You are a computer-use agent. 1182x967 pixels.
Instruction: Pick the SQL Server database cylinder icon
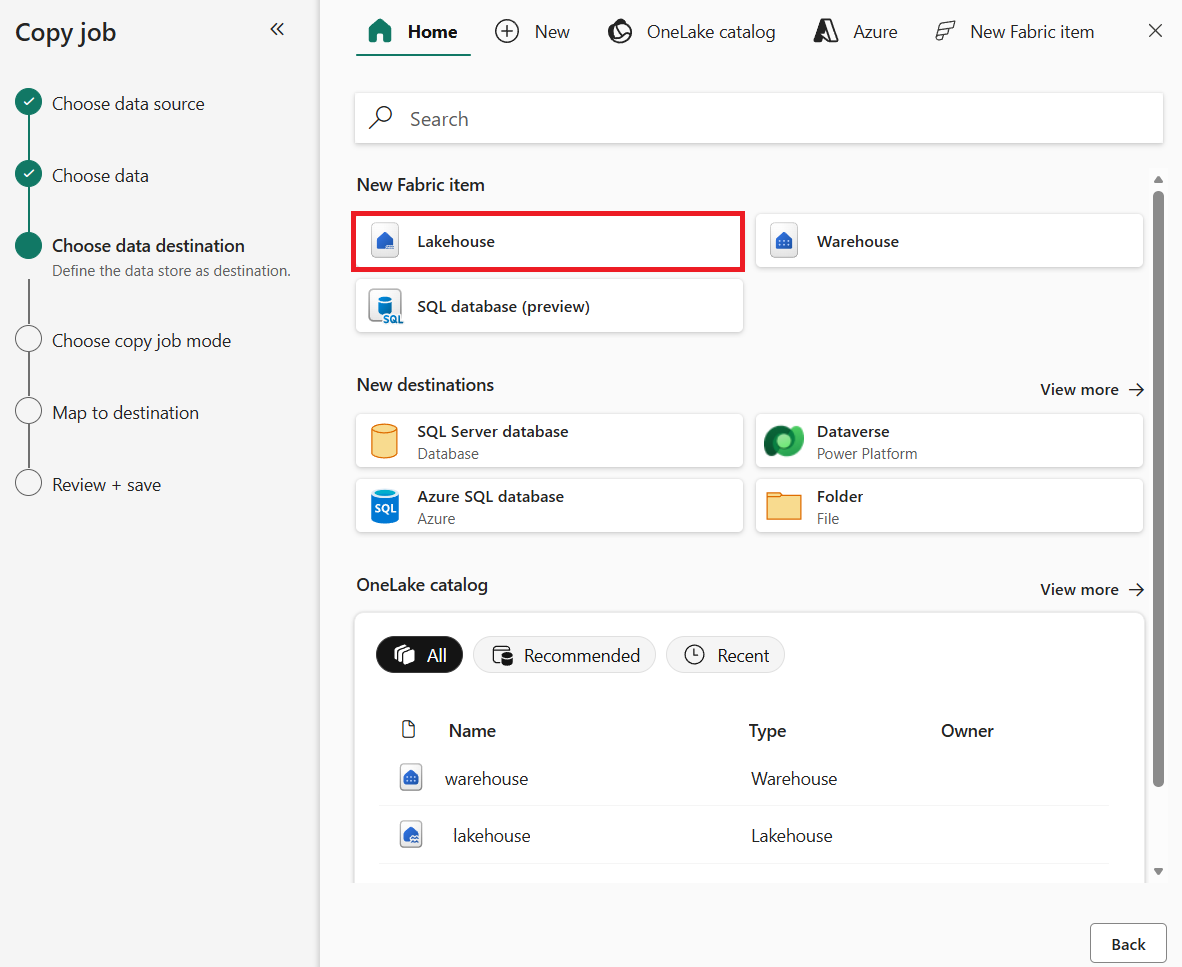(x=385, y=441)
